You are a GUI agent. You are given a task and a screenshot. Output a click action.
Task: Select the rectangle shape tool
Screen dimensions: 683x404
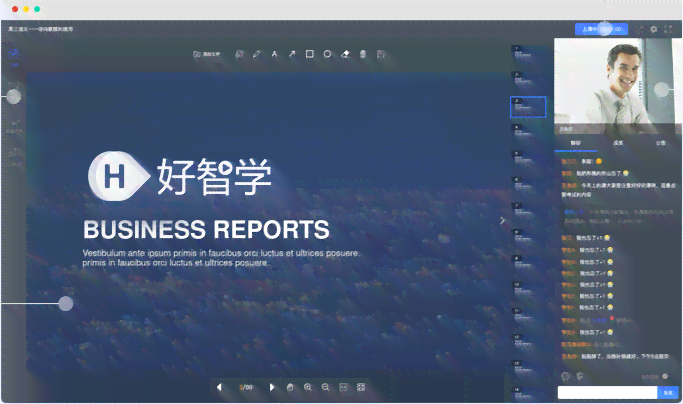pyautogui.click(x=310, y=54)
